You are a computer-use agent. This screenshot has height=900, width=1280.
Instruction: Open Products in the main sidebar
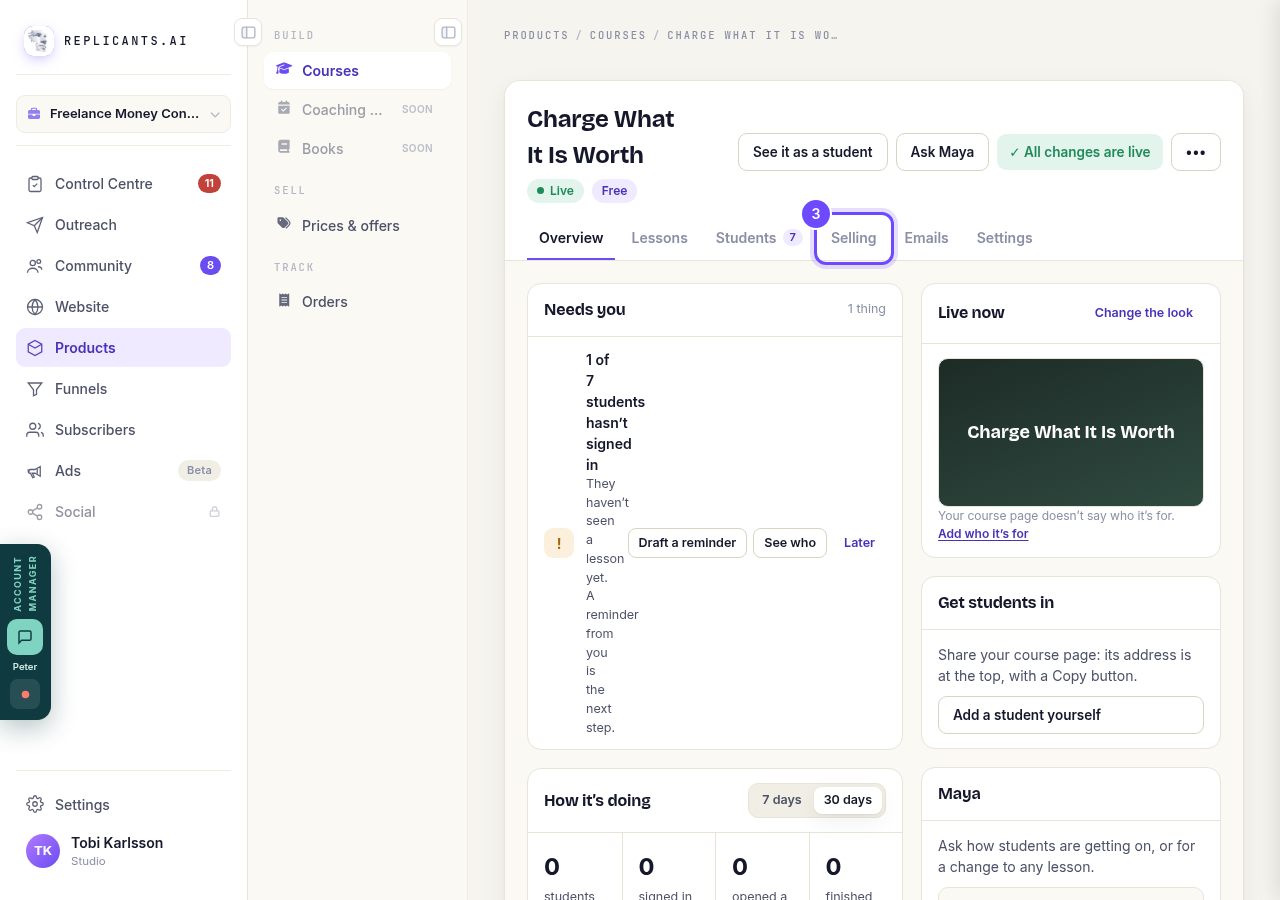click(123, 348)
